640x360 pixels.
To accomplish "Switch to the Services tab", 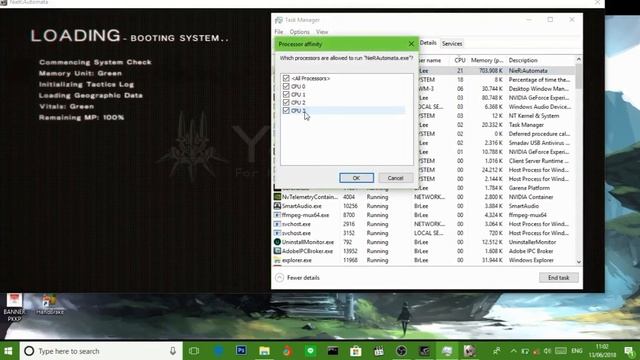I will (x=452, y=43).
